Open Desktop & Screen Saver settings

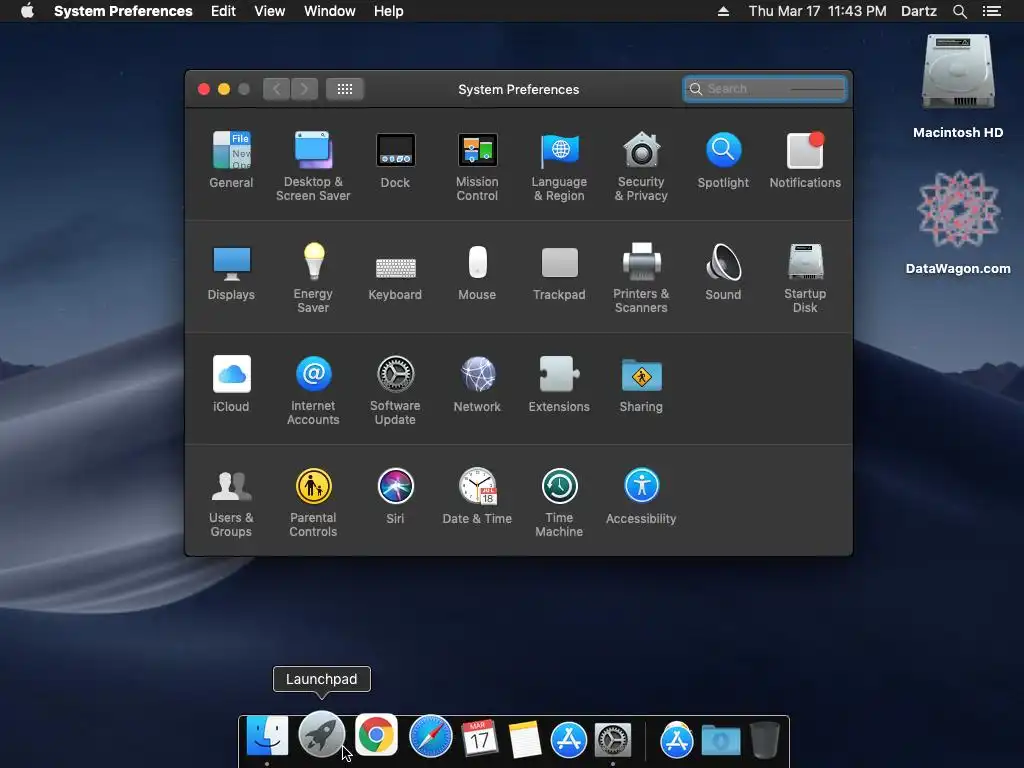313,166
